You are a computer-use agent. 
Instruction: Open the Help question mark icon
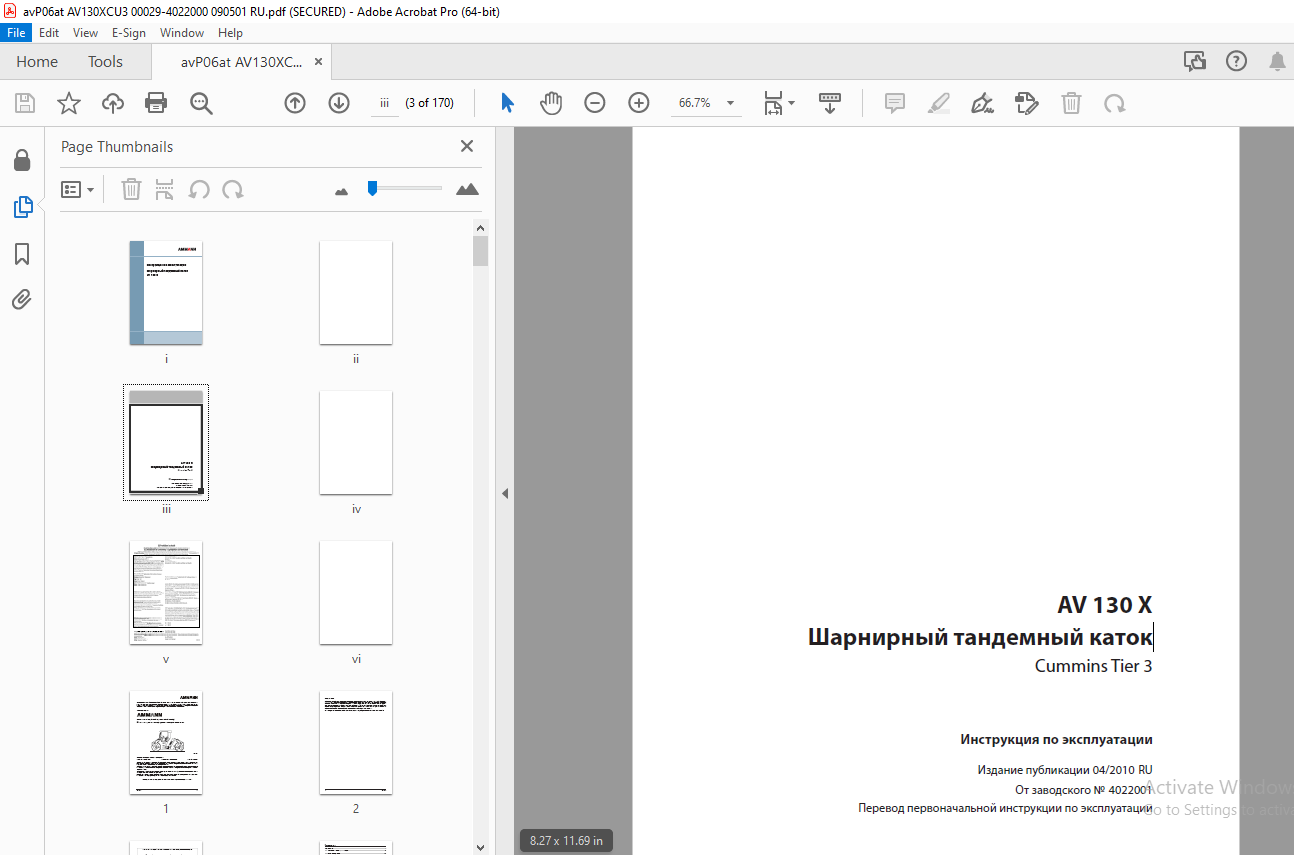click(x=1237, y=61)
